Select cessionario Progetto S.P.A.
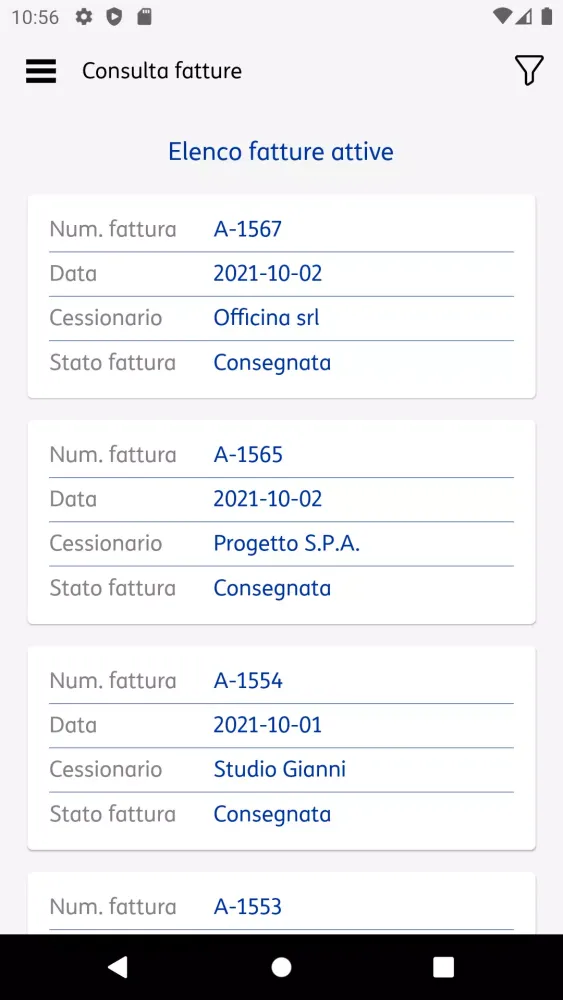The height and width of the screenshot is (1000, 563). (x=287, y=543)
